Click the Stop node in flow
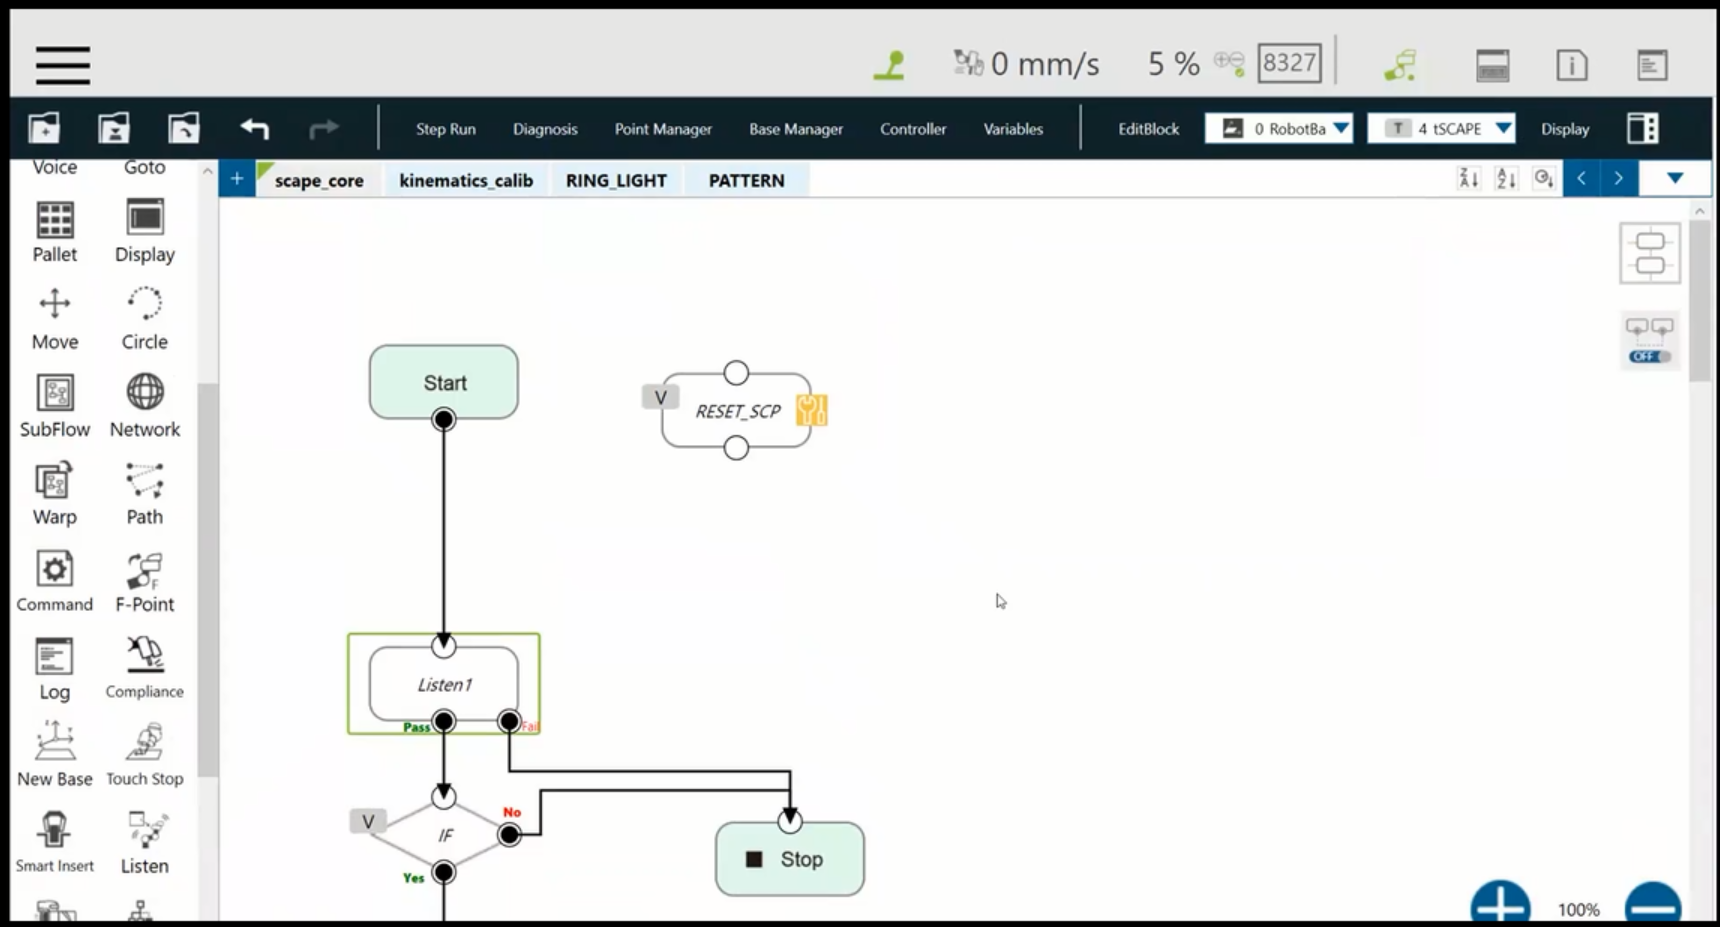 tap(790, 859)
